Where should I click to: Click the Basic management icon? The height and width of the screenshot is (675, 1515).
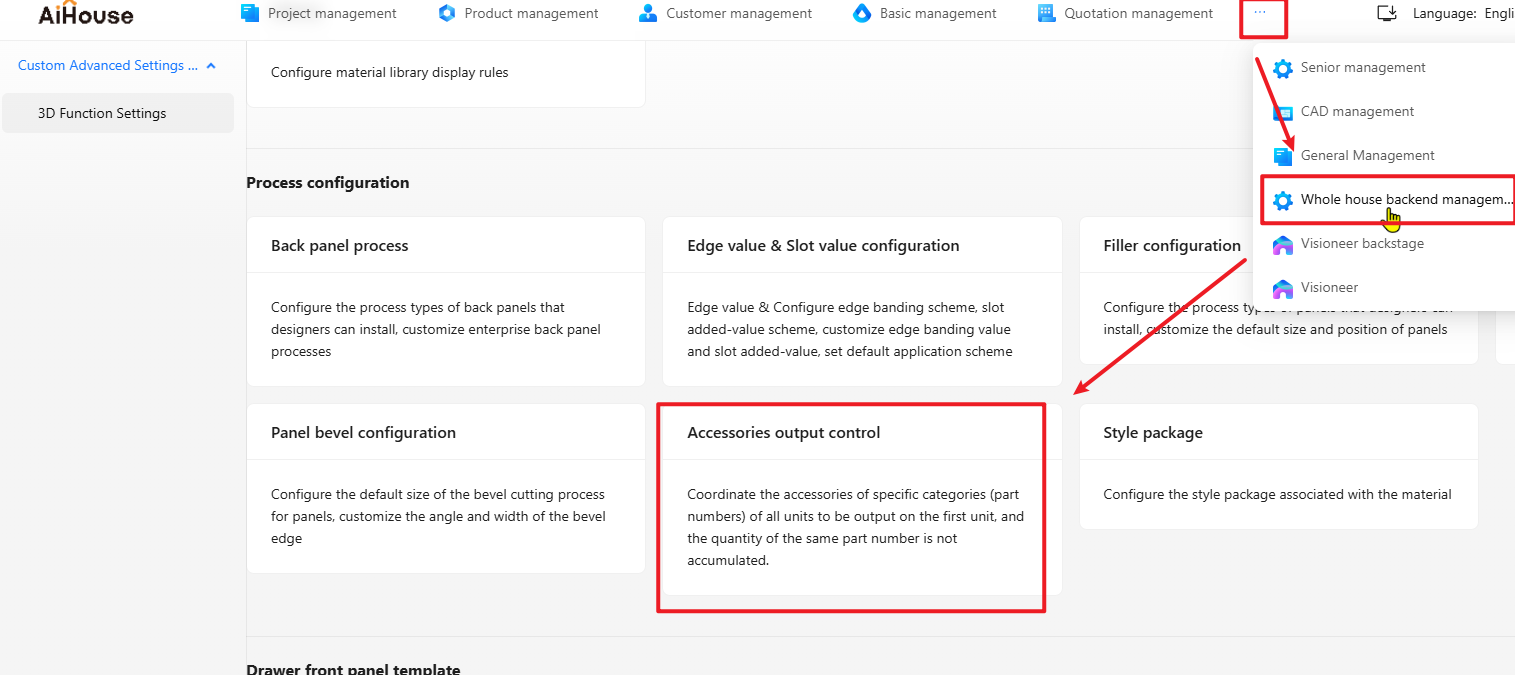click(862, 13)
